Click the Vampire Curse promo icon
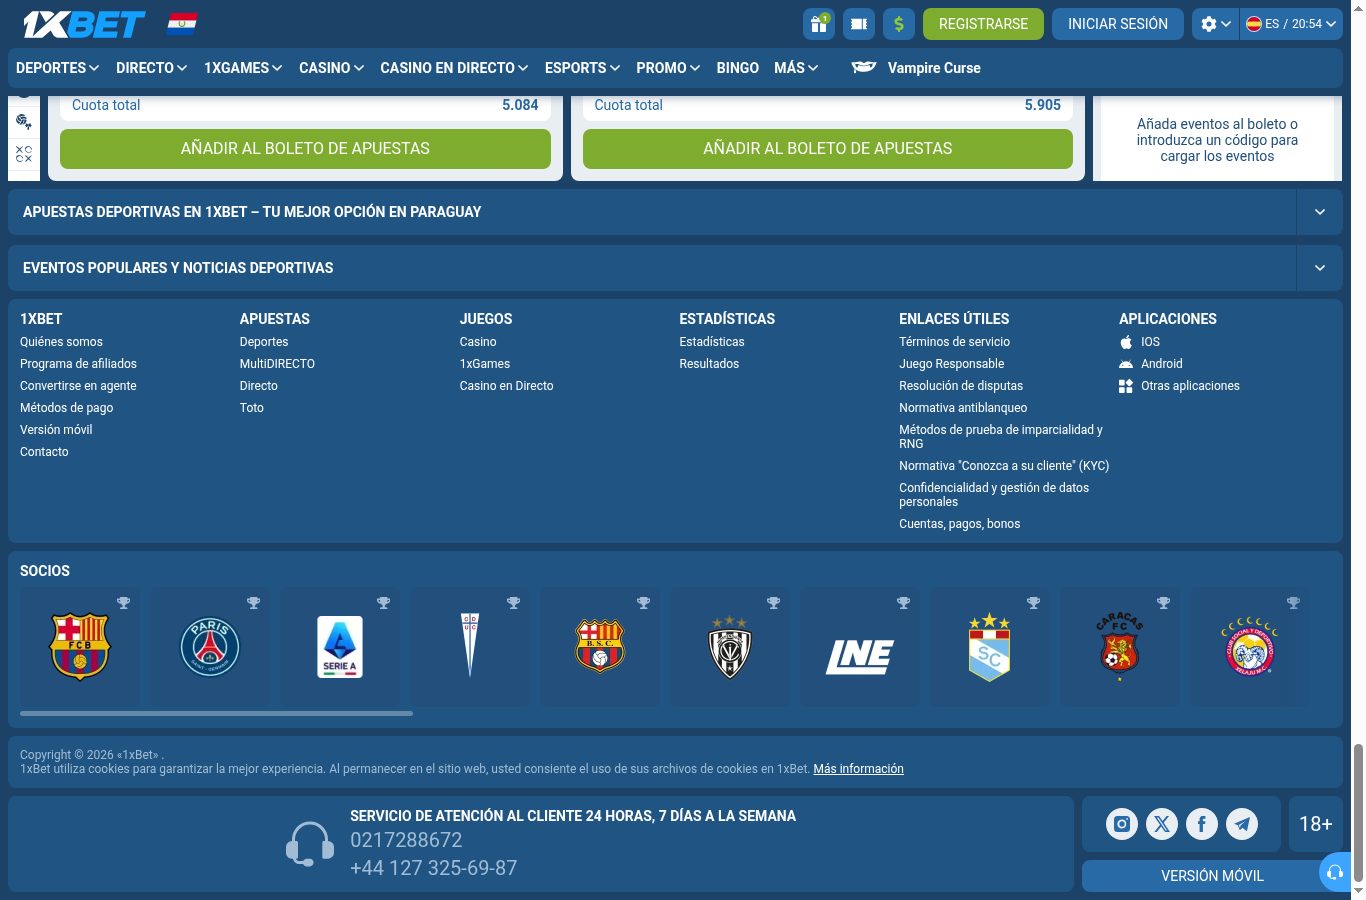 pos(864,67)
